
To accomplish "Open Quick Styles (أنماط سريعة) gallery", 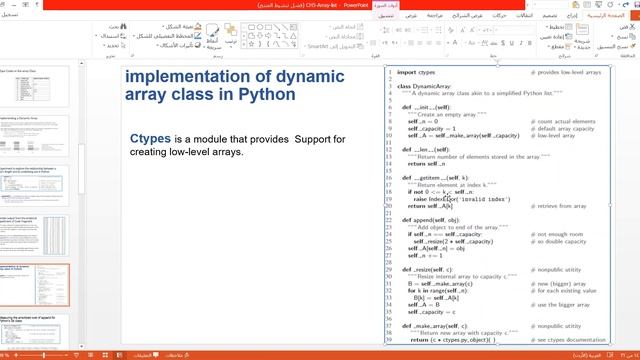I will click(x=213, y=37).
